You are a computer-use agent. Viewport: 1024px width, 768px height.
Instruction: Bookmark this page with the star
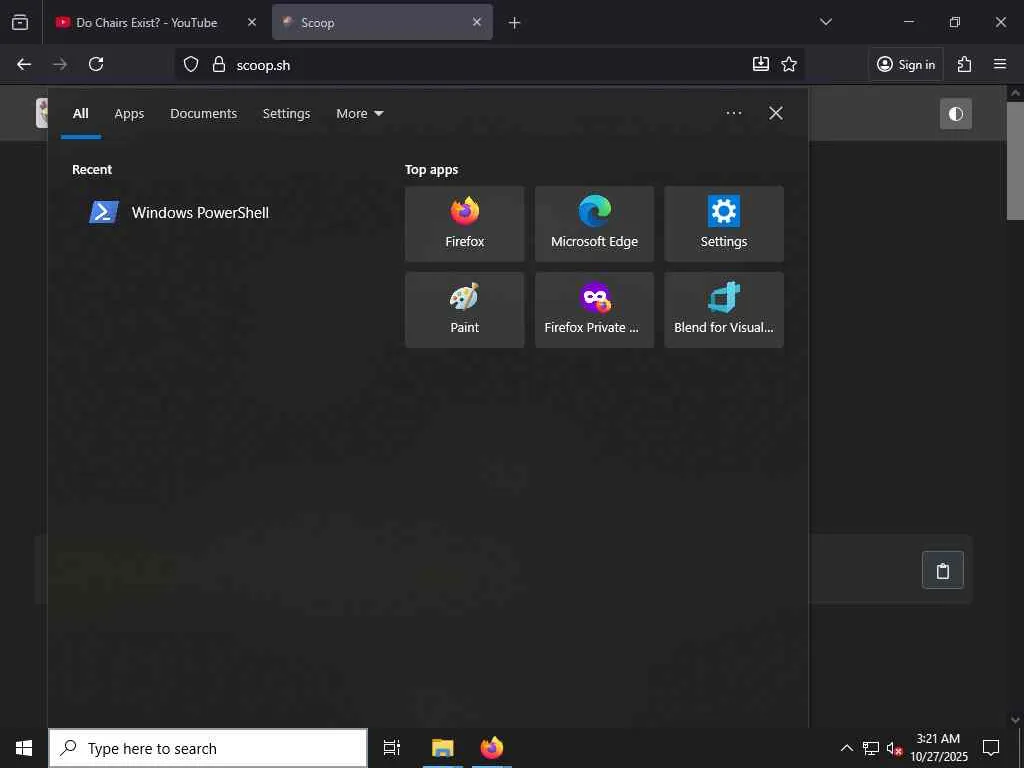pos(789,64)
